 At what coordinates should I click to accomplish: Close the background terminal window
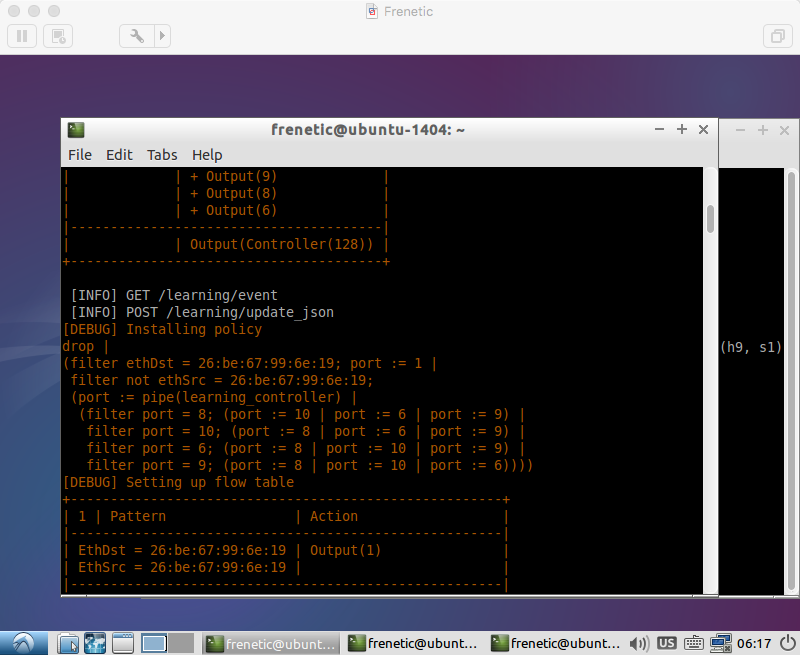coord(785,131)
